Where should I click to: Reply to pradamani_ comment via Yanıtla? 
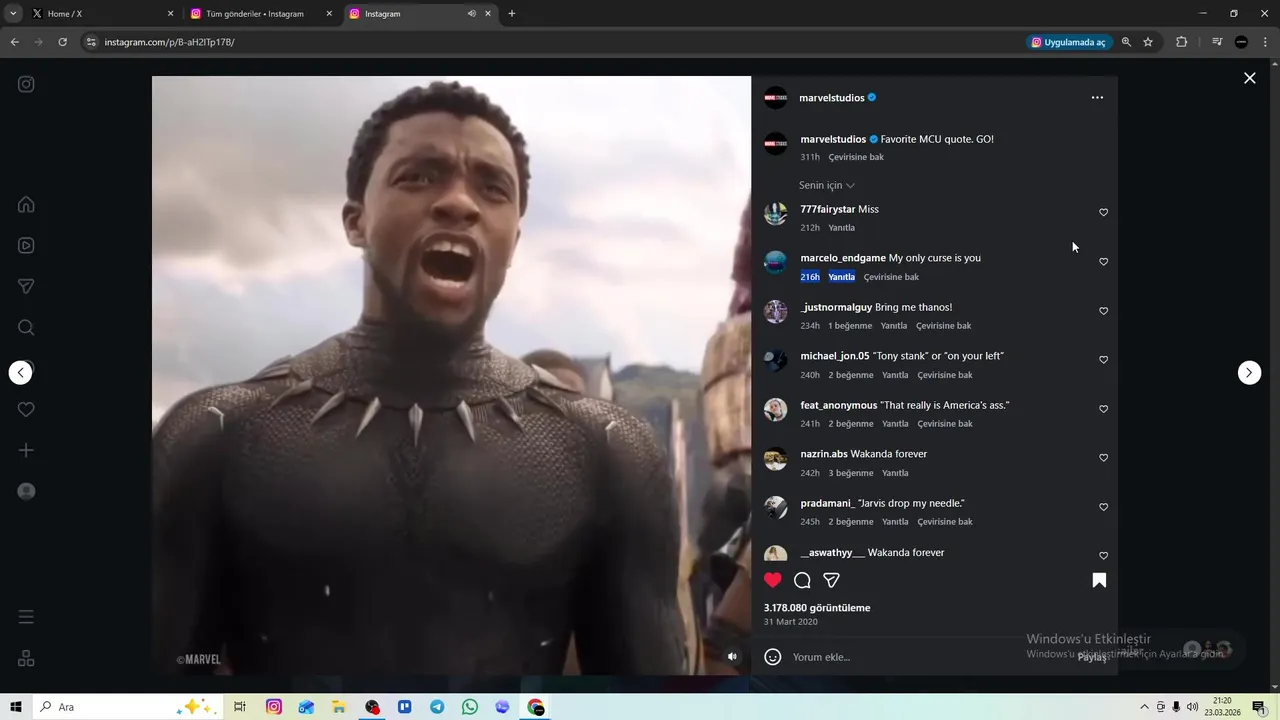tap(895, 522)
